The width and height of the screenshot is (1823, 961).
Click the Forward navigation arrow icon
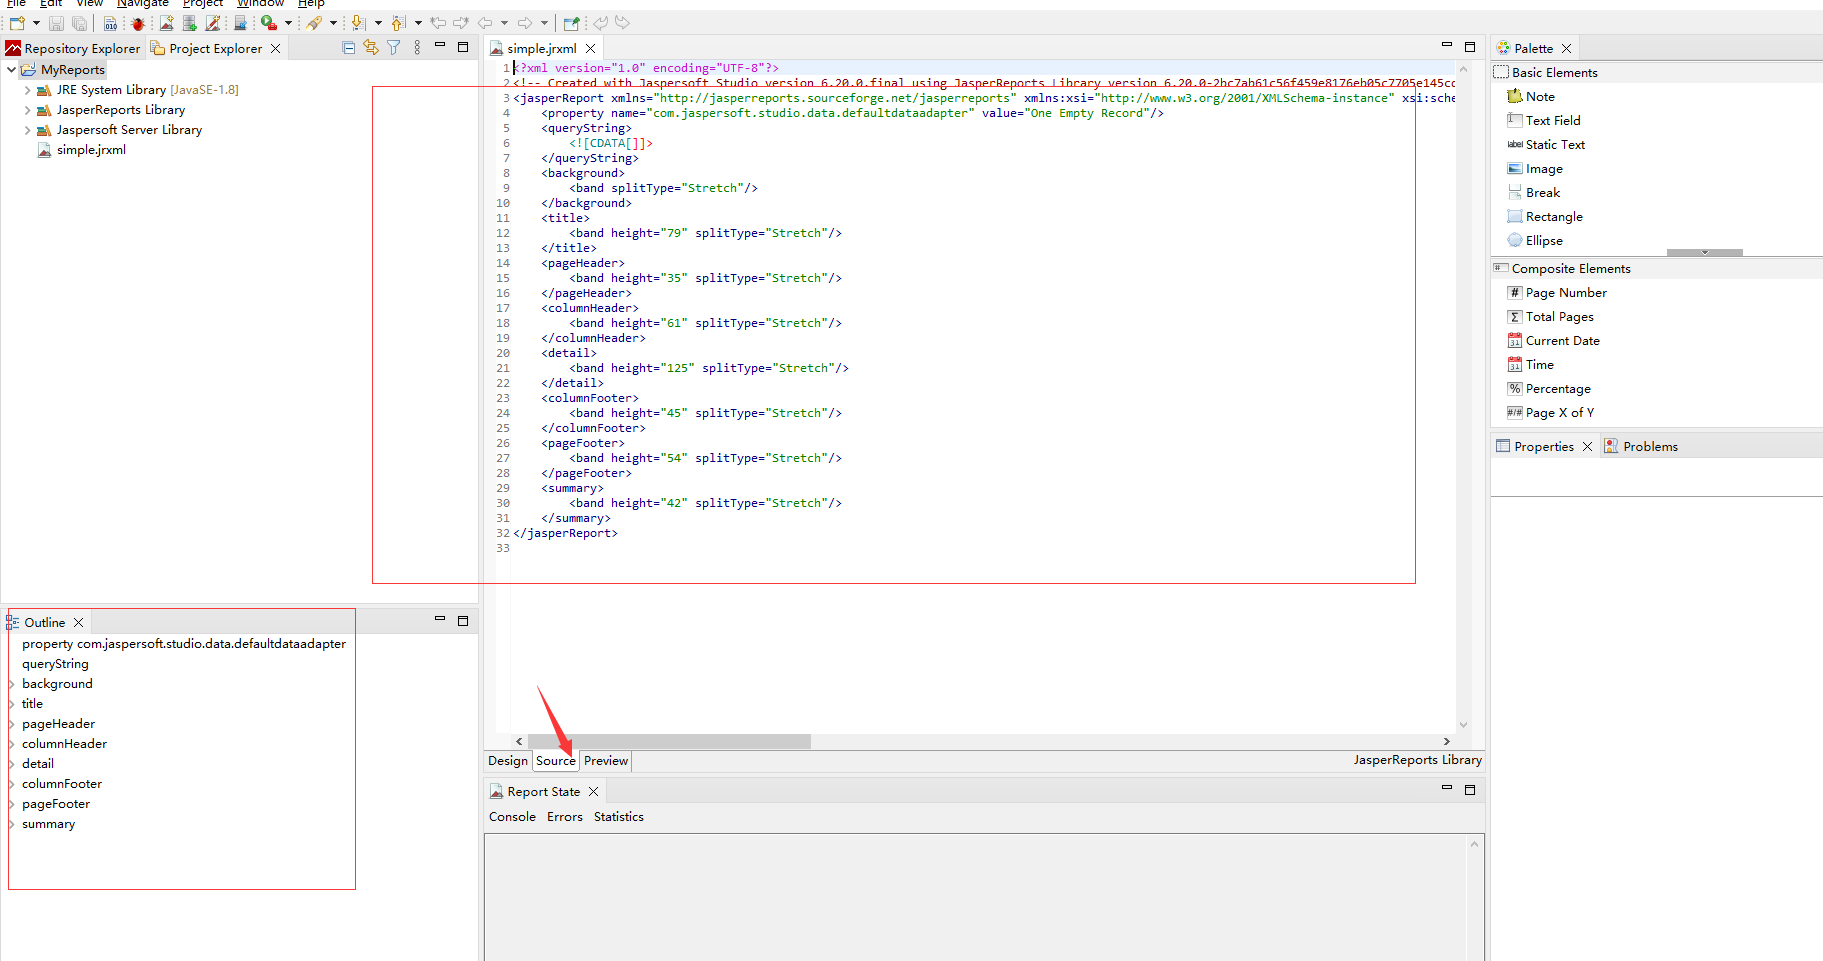point(525,23)
